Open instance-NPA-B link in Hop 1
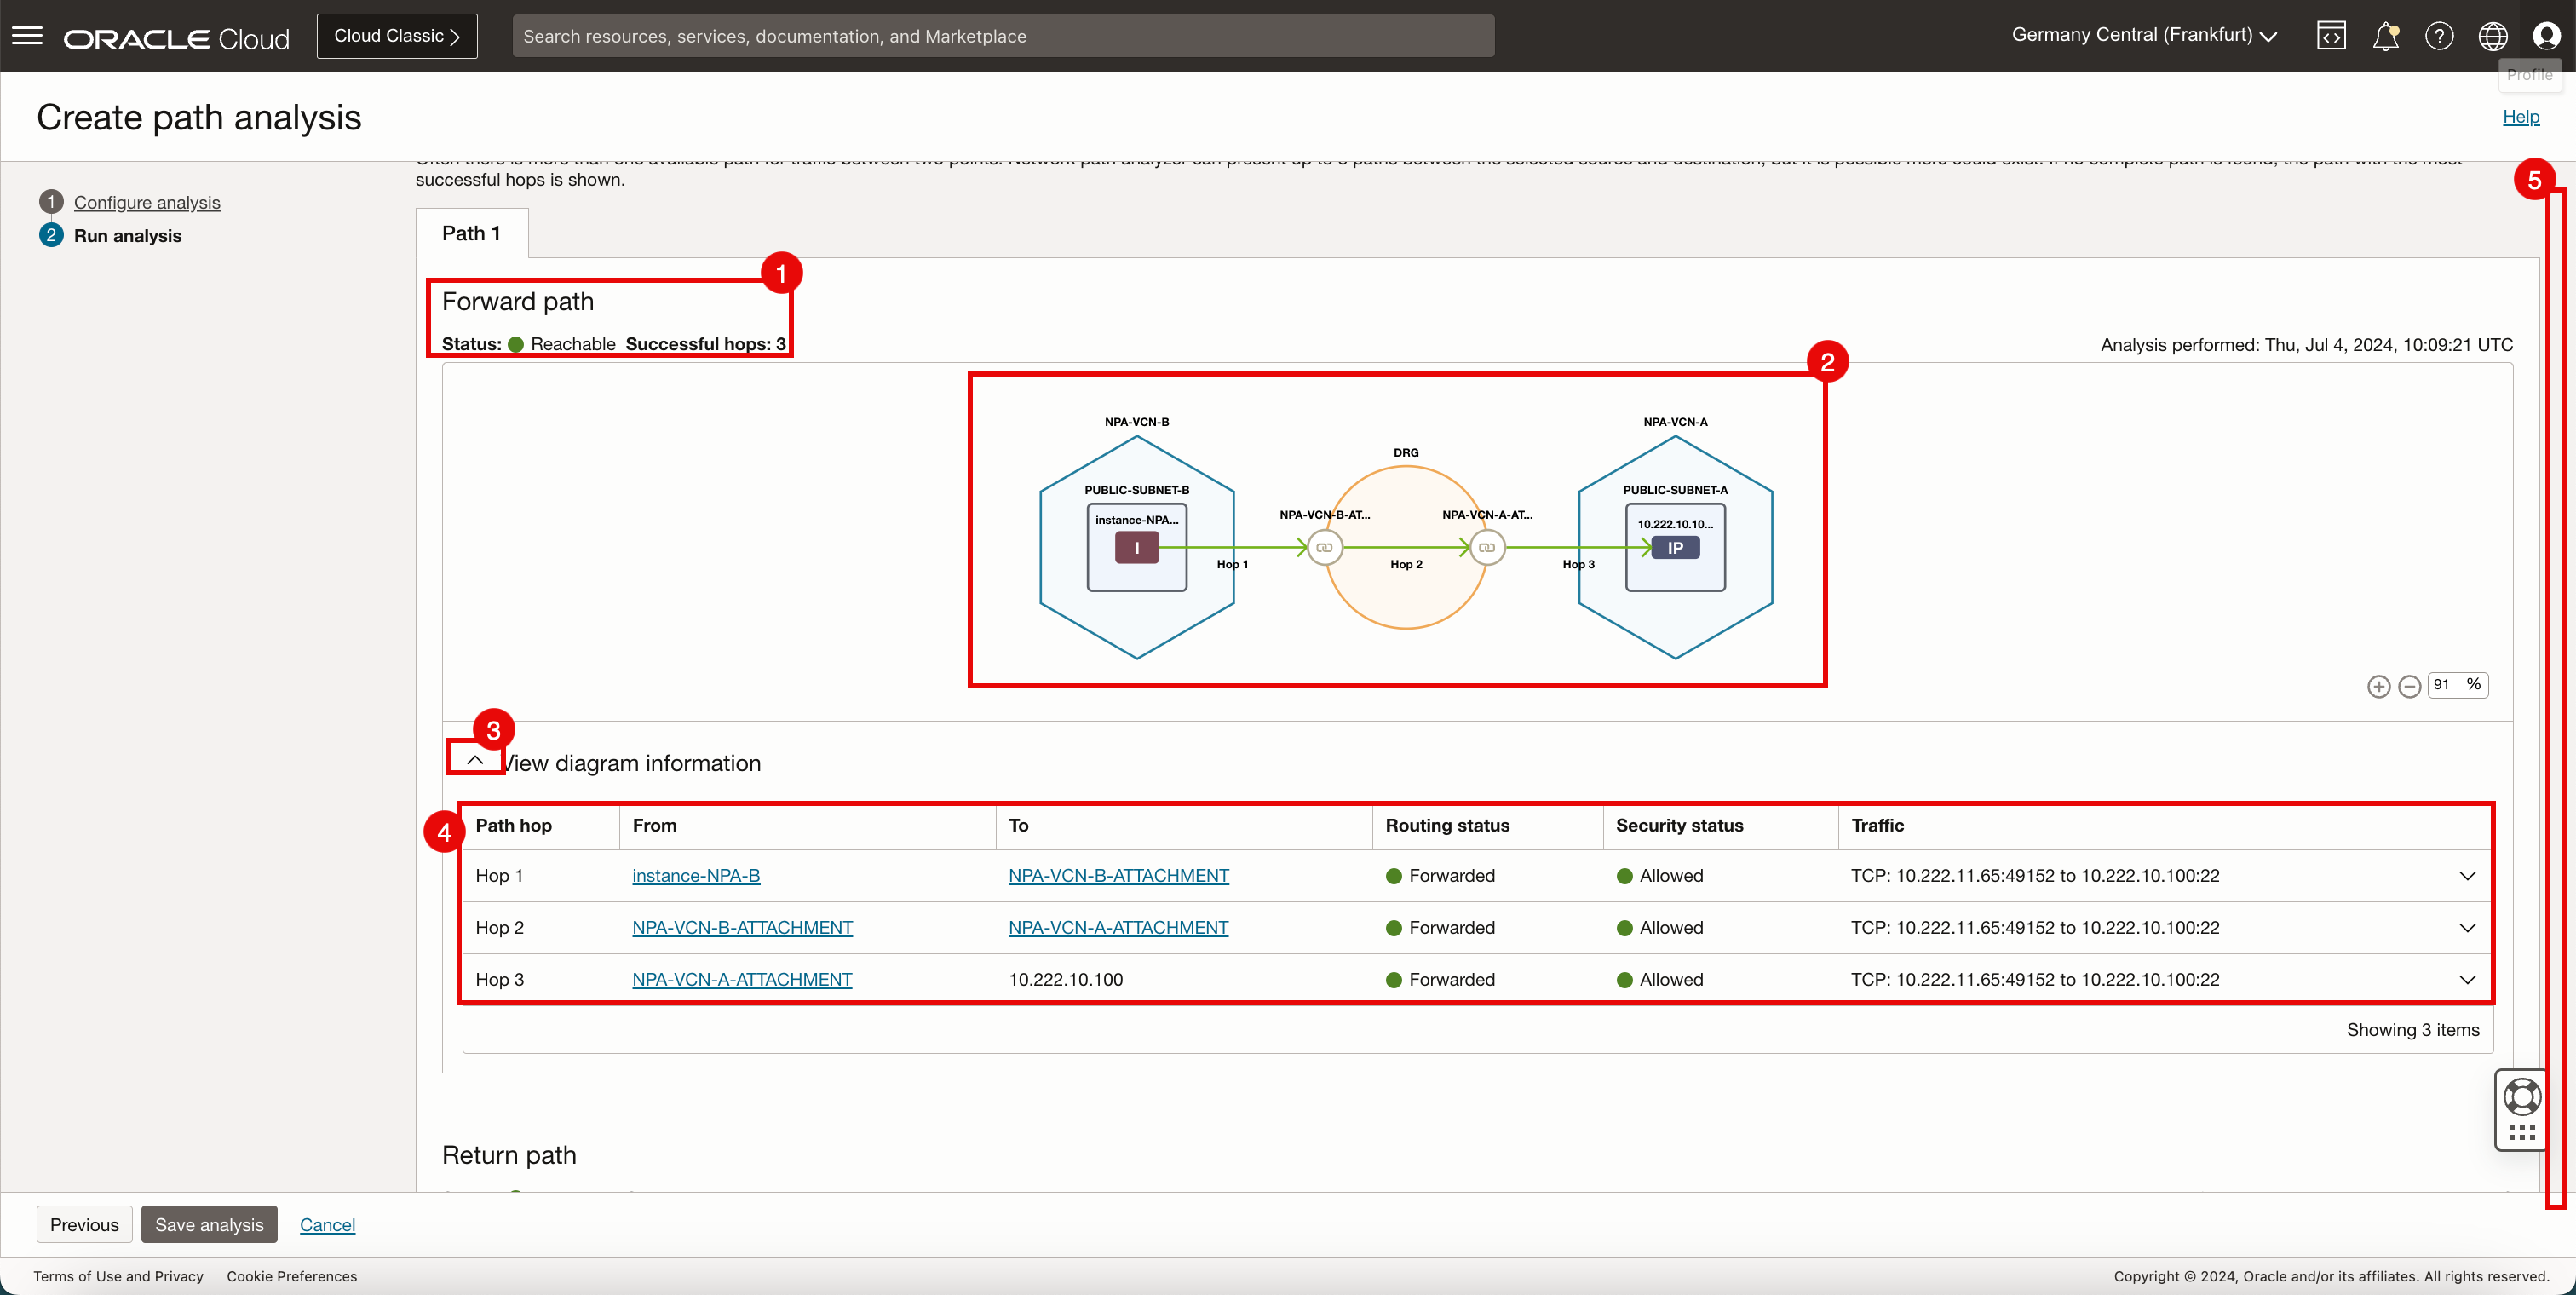Screen dimensions: 2576x1295 [x=696, y=876]
